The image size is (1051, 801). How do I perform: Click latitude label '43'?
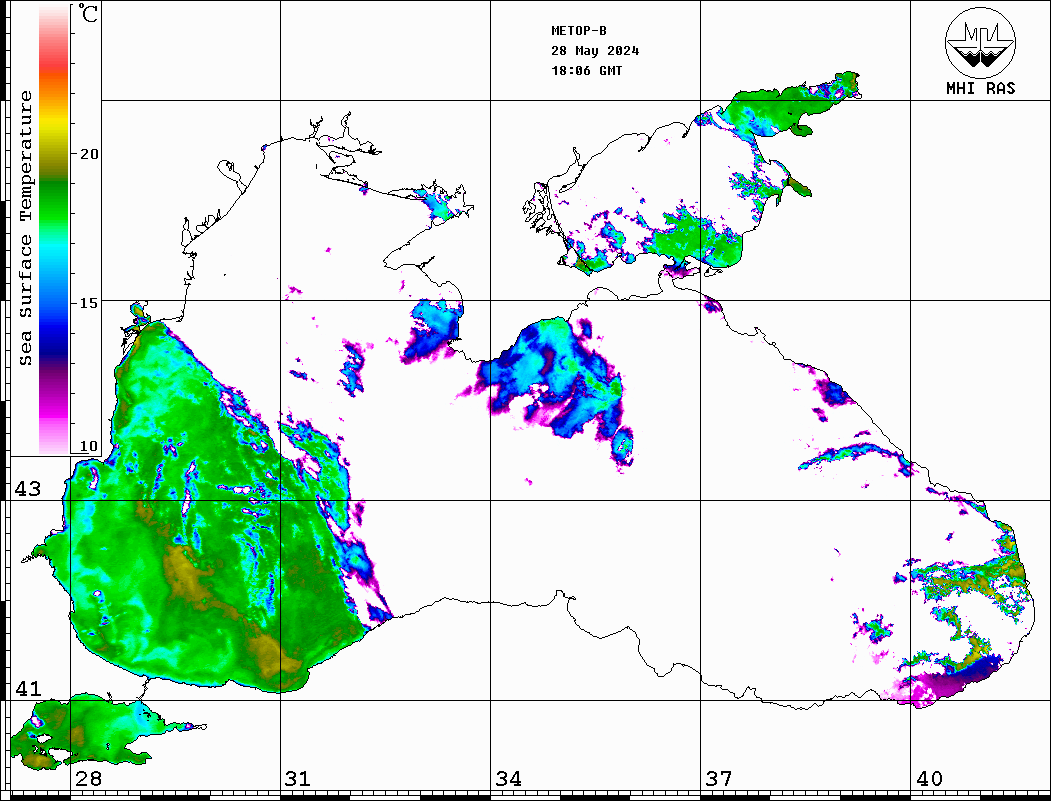coord(28,489)
